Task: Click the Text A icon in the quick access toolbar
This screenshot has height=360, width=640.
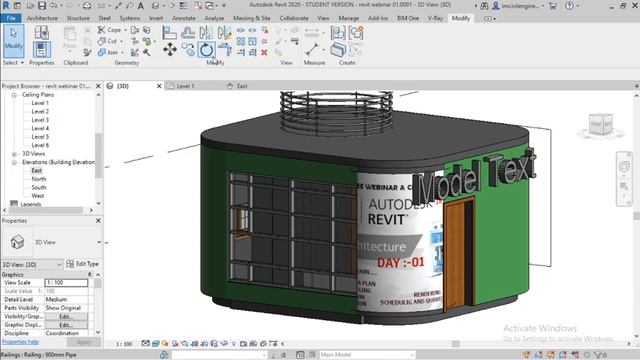Action: point(140,6)
